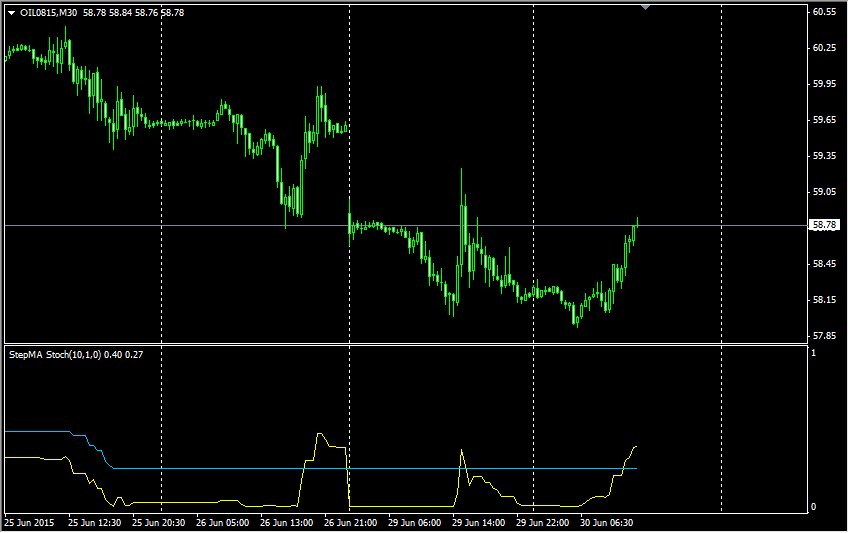Click the 29 Jun 14:00 time label
This screenshot has height=533, width=849.
pos(478,523)
